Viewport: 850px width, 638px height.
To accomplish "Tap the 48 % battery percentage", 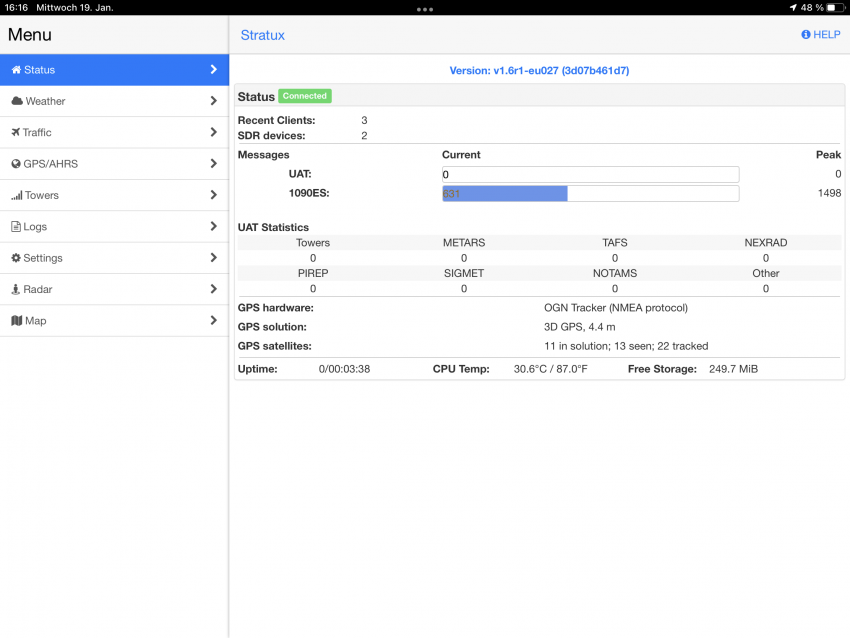I will pyautogui.click(x=812, y=8).
